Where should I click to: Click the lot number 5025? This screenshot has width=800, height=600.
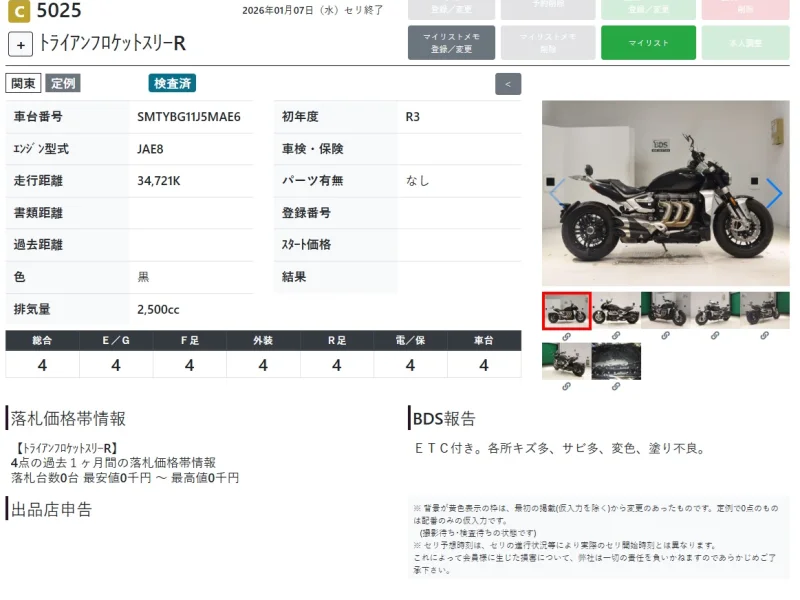coord(59,10)
